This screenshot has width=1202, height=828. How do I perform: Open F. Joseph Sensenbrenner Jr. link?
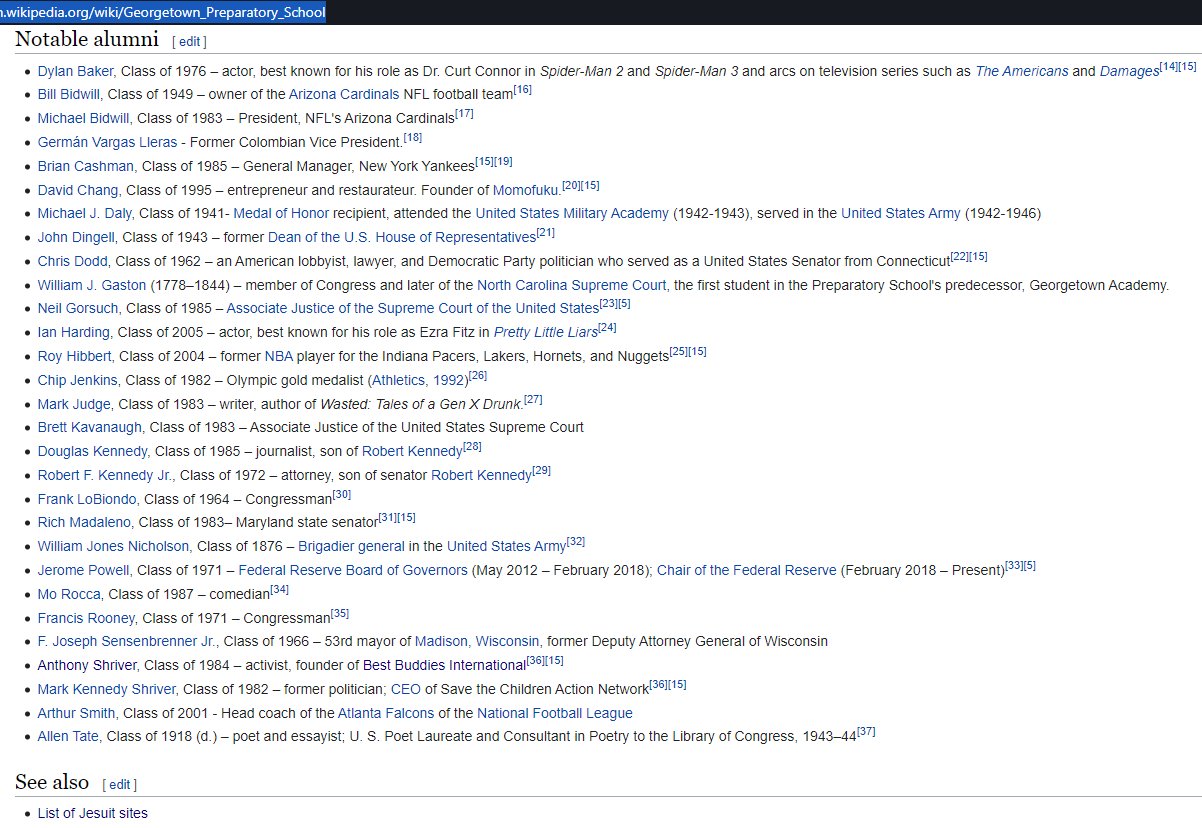coord(127,641)
